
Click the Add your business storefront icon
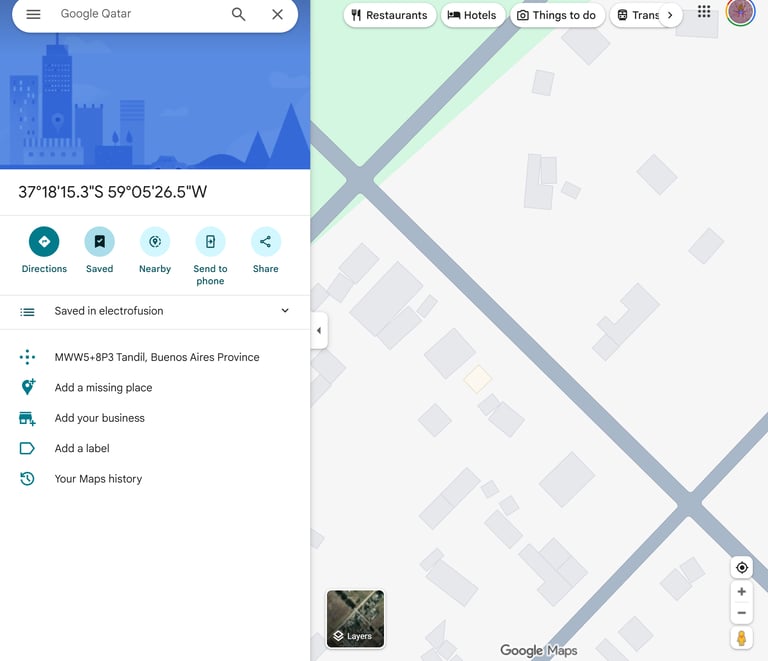[x=27, y=418]
